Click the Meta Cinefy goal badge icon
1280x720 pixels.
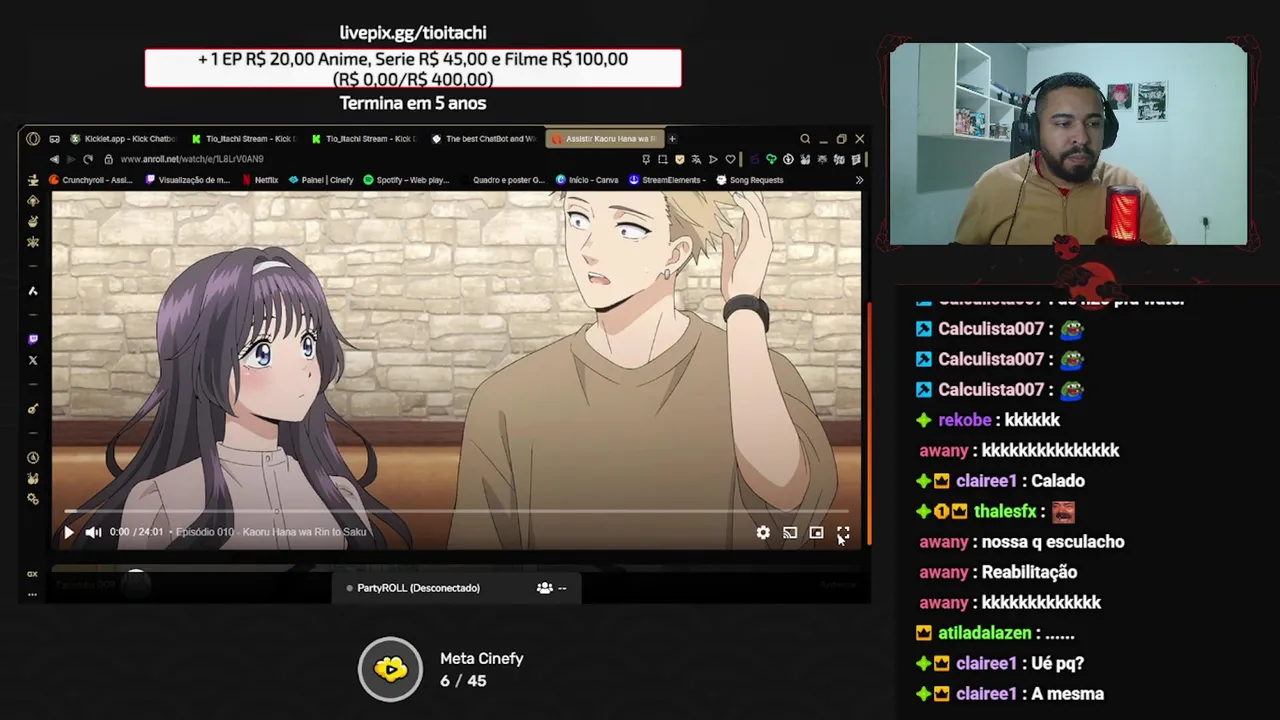coord(391,669)
